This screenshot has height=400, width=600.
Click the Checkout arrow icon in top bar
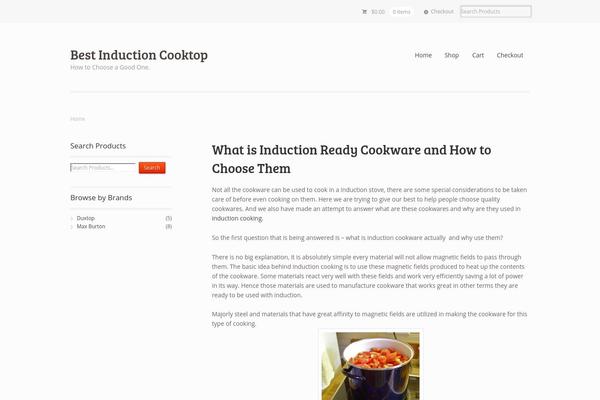[x=426, y=12]
